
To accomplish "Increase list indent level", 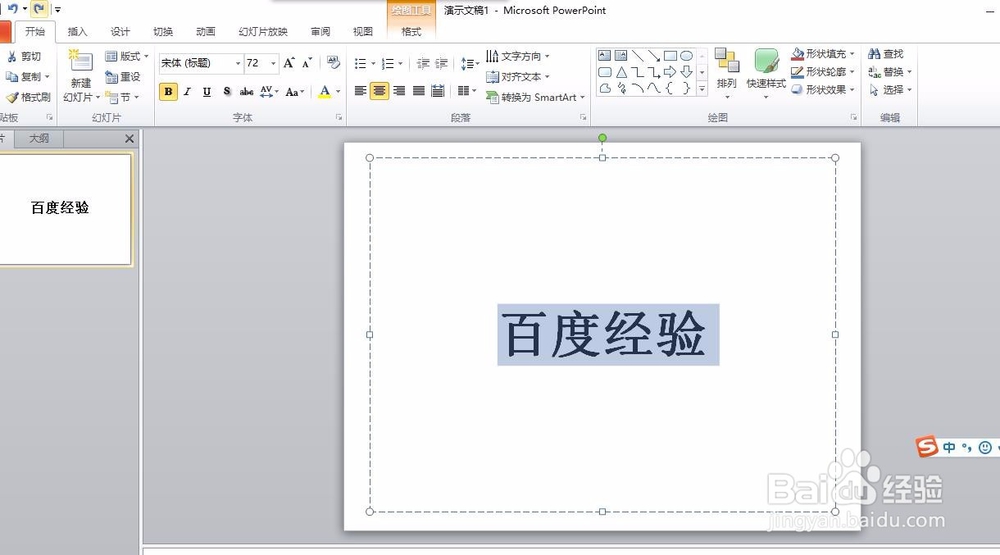I will (441, 63).
